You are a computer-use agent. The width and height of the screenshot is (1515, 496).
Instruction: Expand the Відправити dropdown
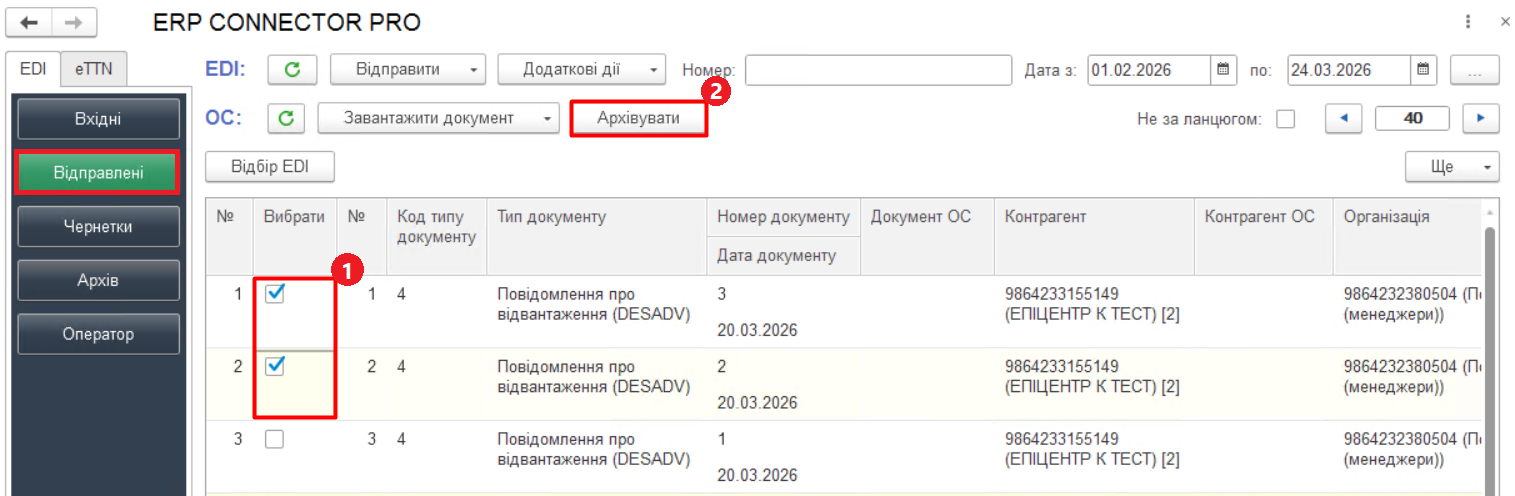pyautogui.click(x=407, y=70)
